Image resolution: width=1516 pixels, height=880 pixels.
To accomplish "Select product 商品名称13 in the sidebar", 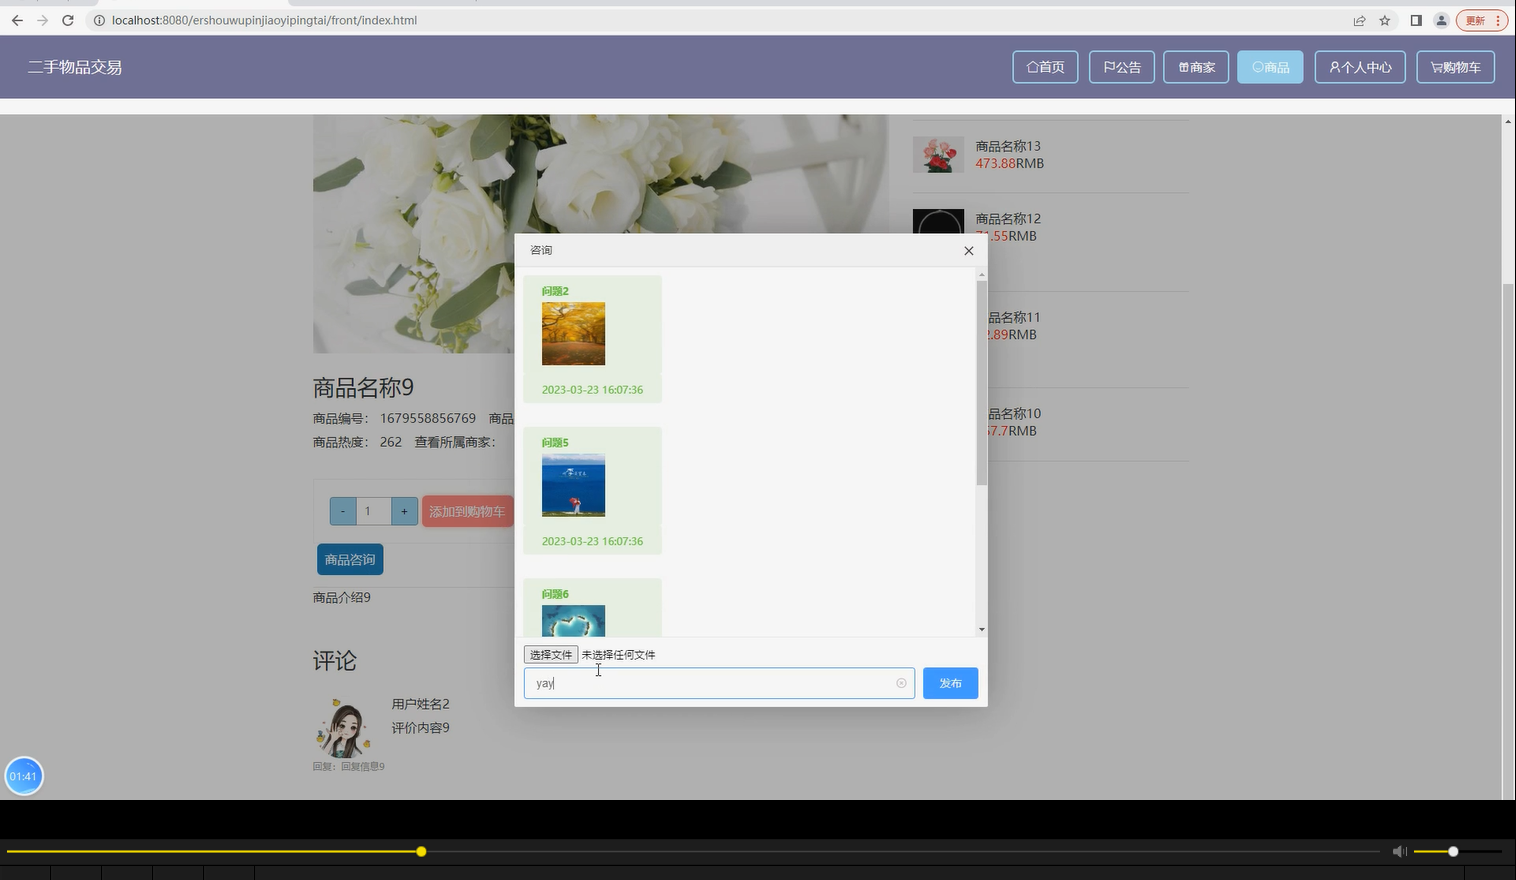I will click(x=1008, y=146).
